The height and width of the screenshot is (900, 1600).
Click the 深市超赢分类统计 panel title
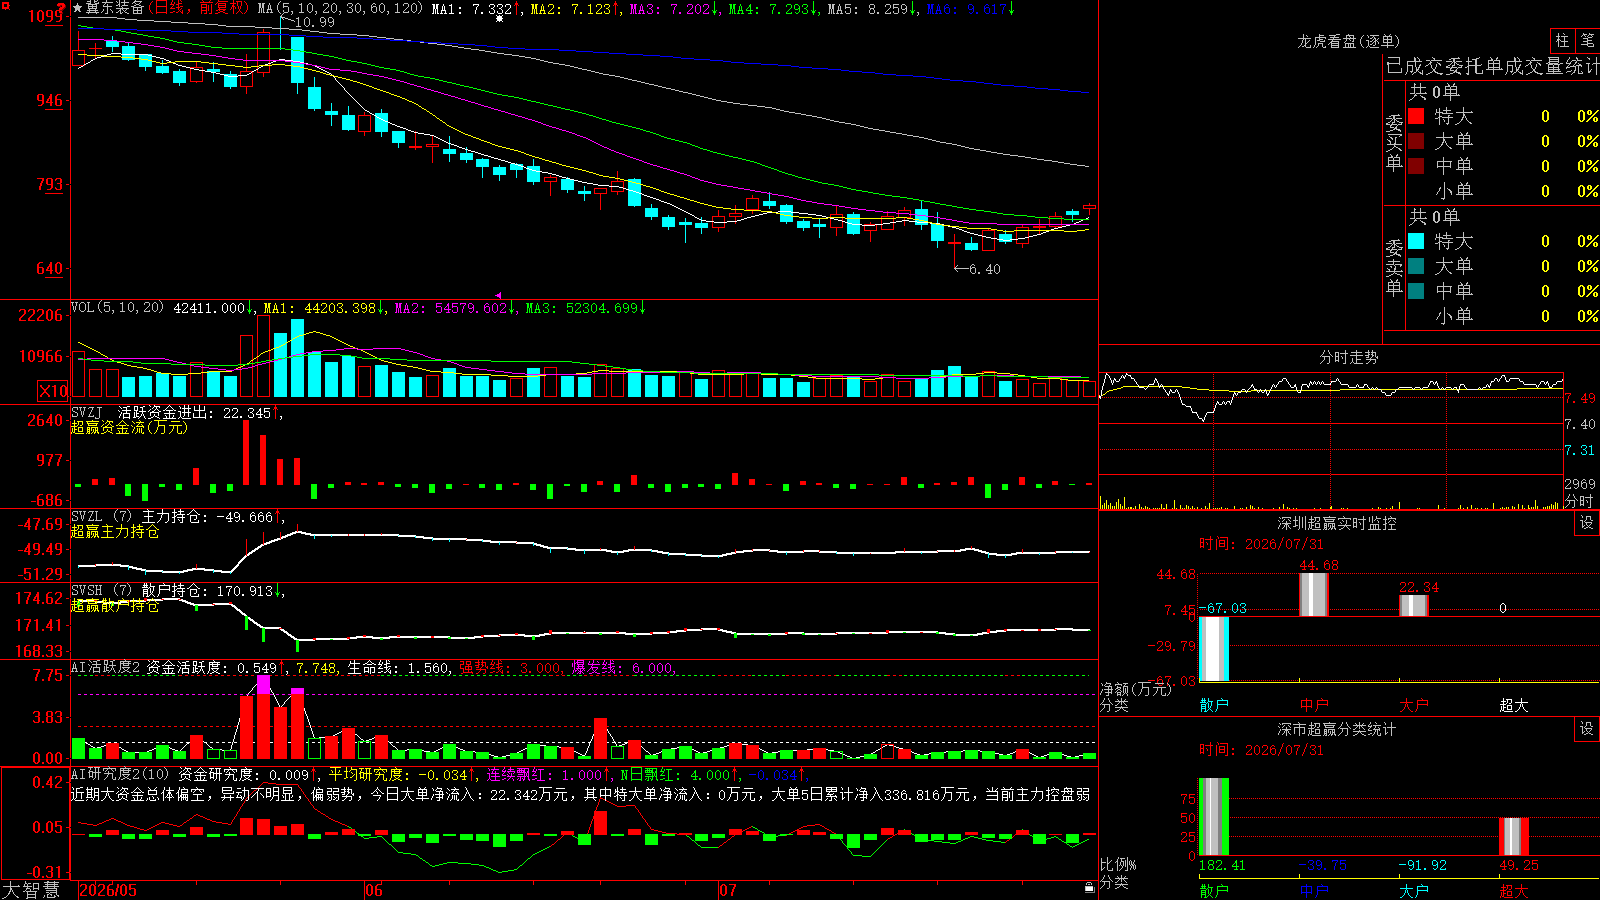(1336, 729)
